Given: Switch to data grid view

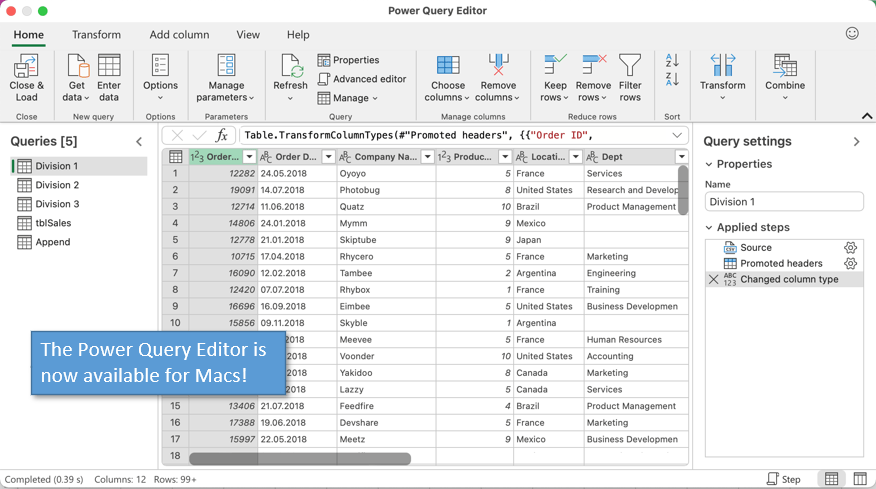Looking at the screenshot, I should [831, 479].
